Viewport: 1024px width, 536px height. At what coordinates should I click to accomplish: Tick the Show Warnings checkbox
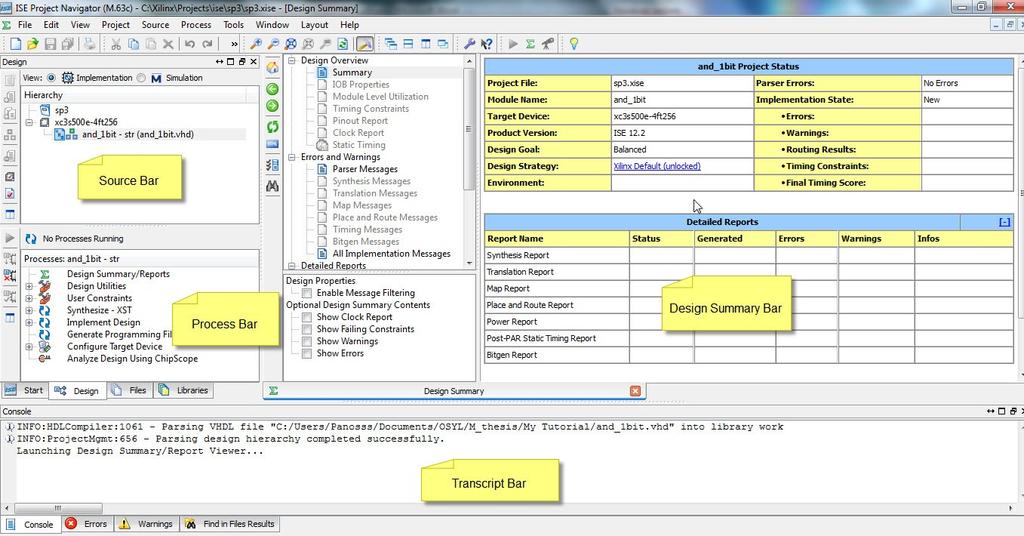click(306, 341)
